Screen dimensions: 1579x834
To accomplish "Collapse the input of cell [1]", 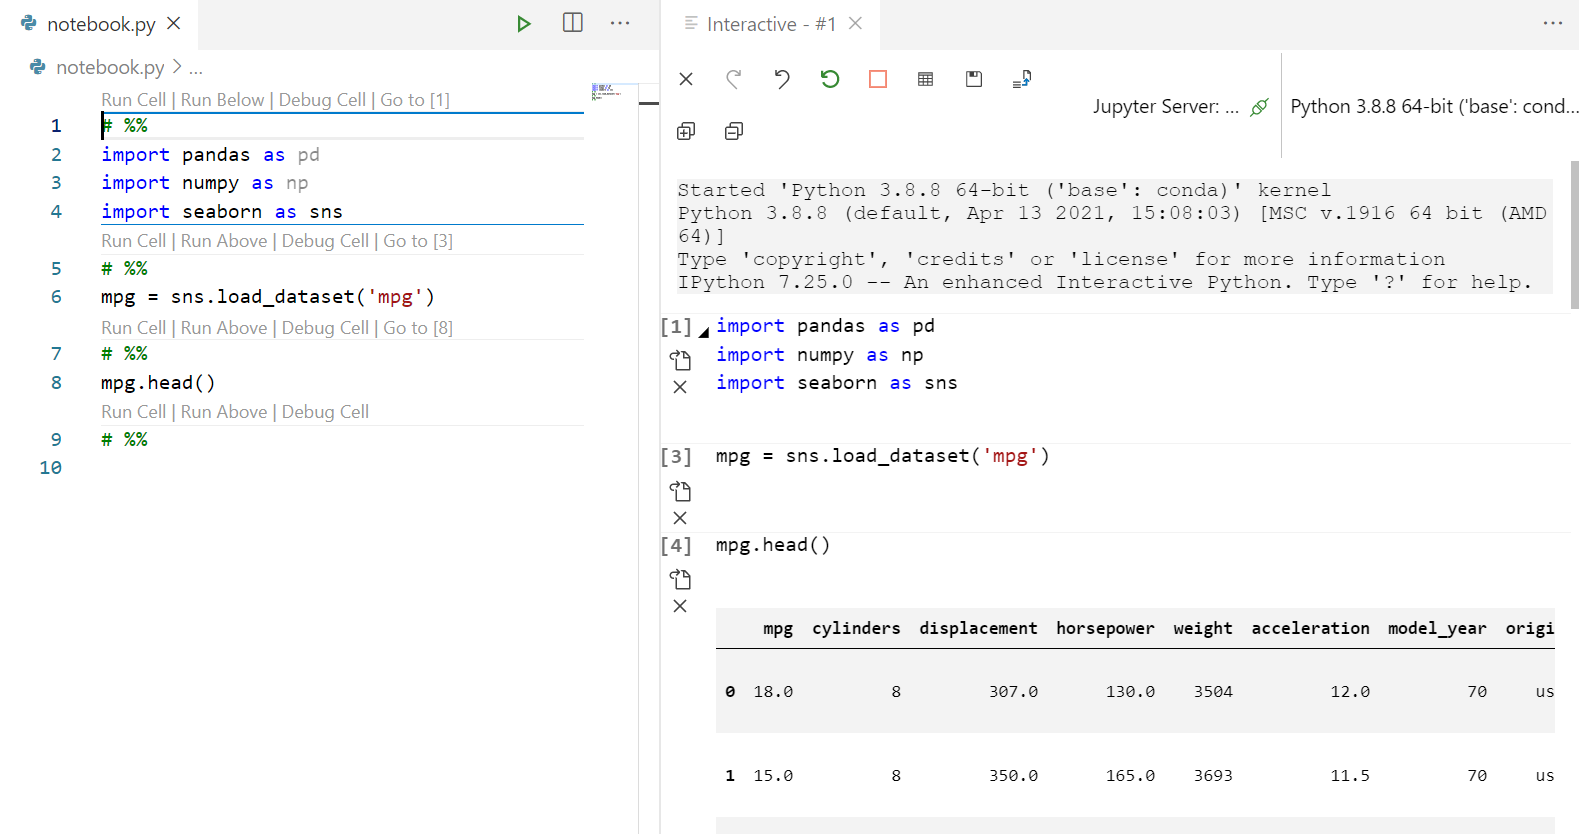I will [704, 332].
